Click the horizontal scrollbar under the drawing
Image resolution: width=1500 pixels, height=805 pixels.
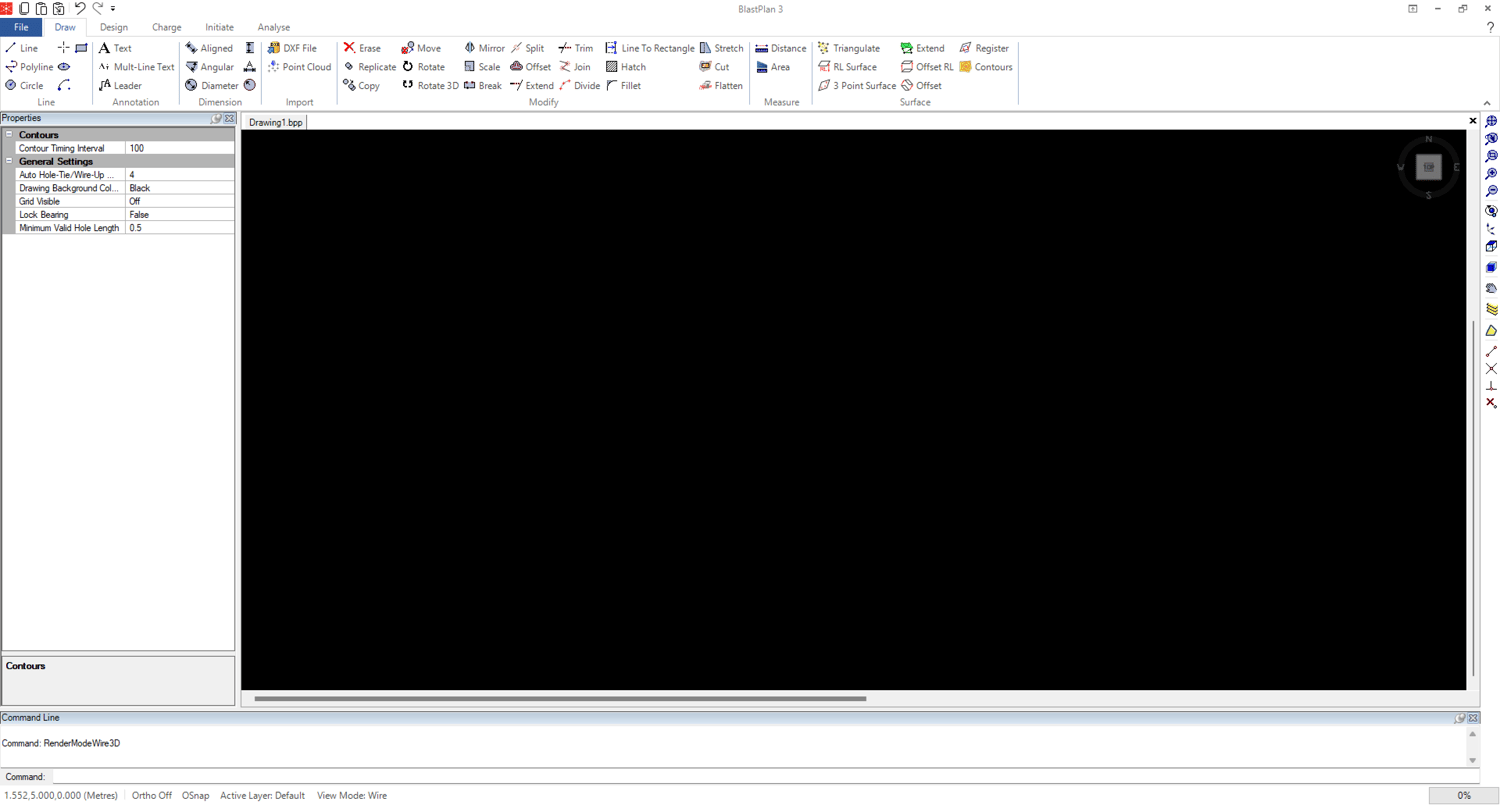pos(560,699)
